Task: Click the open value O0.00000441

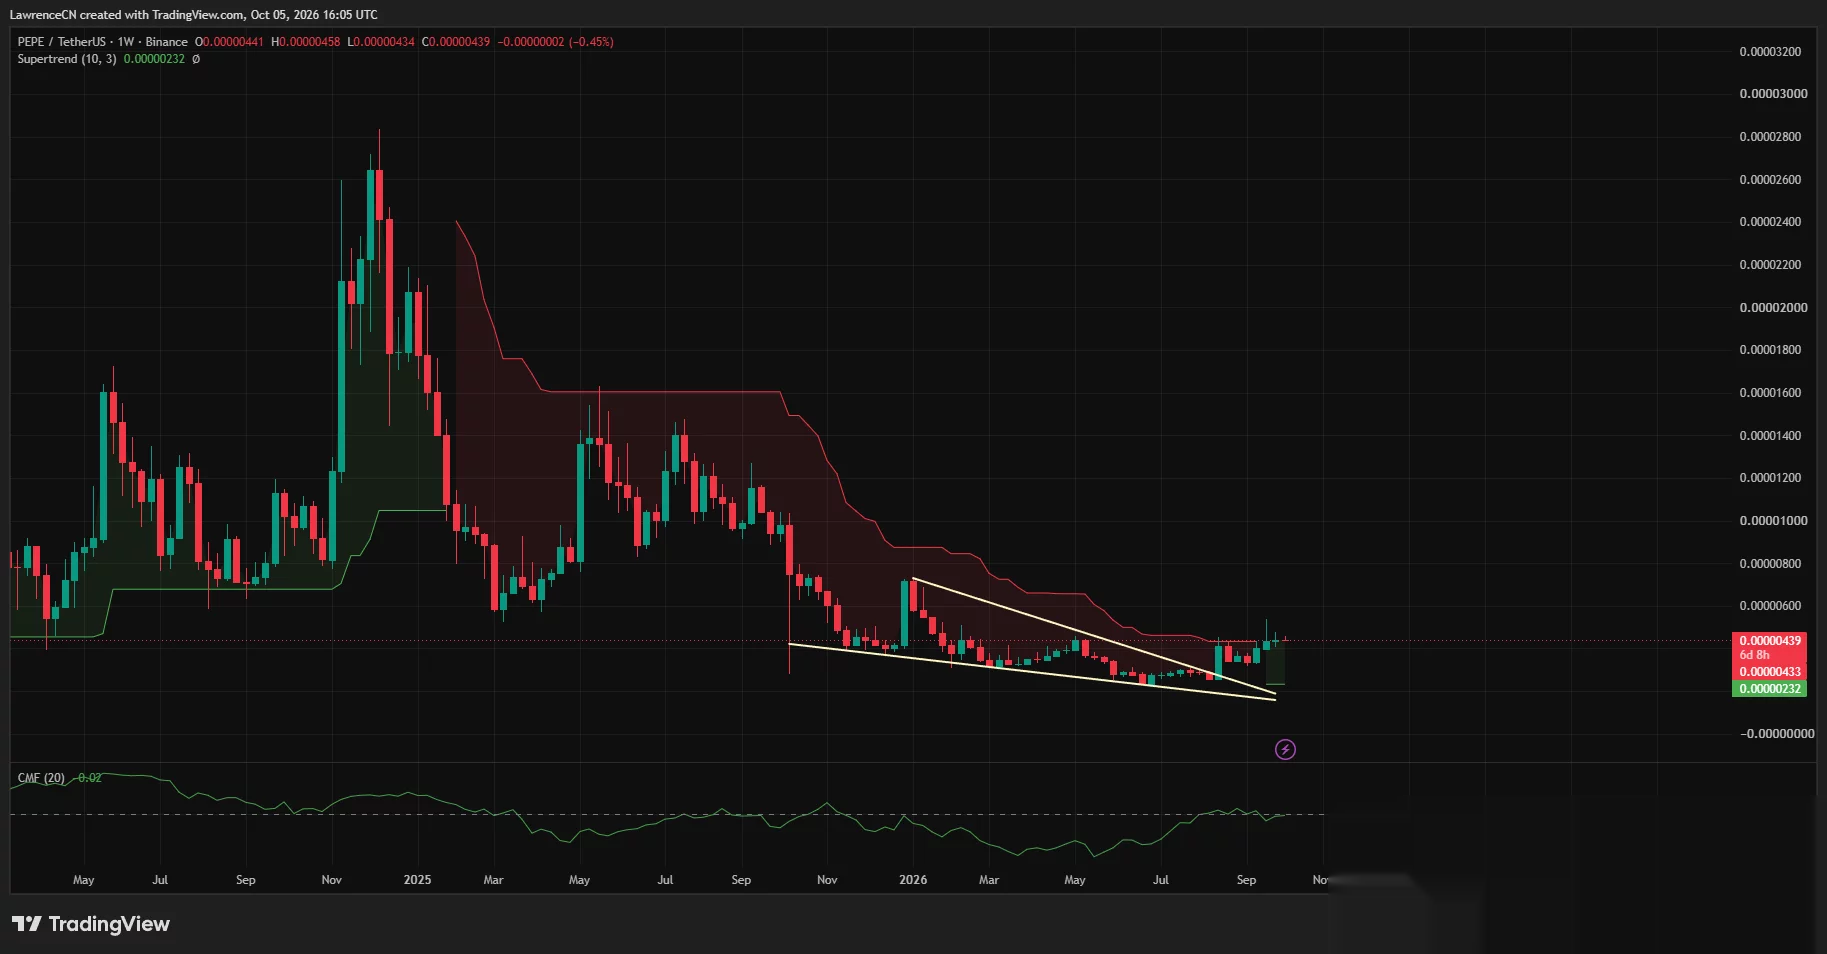Action: [229, 42]
